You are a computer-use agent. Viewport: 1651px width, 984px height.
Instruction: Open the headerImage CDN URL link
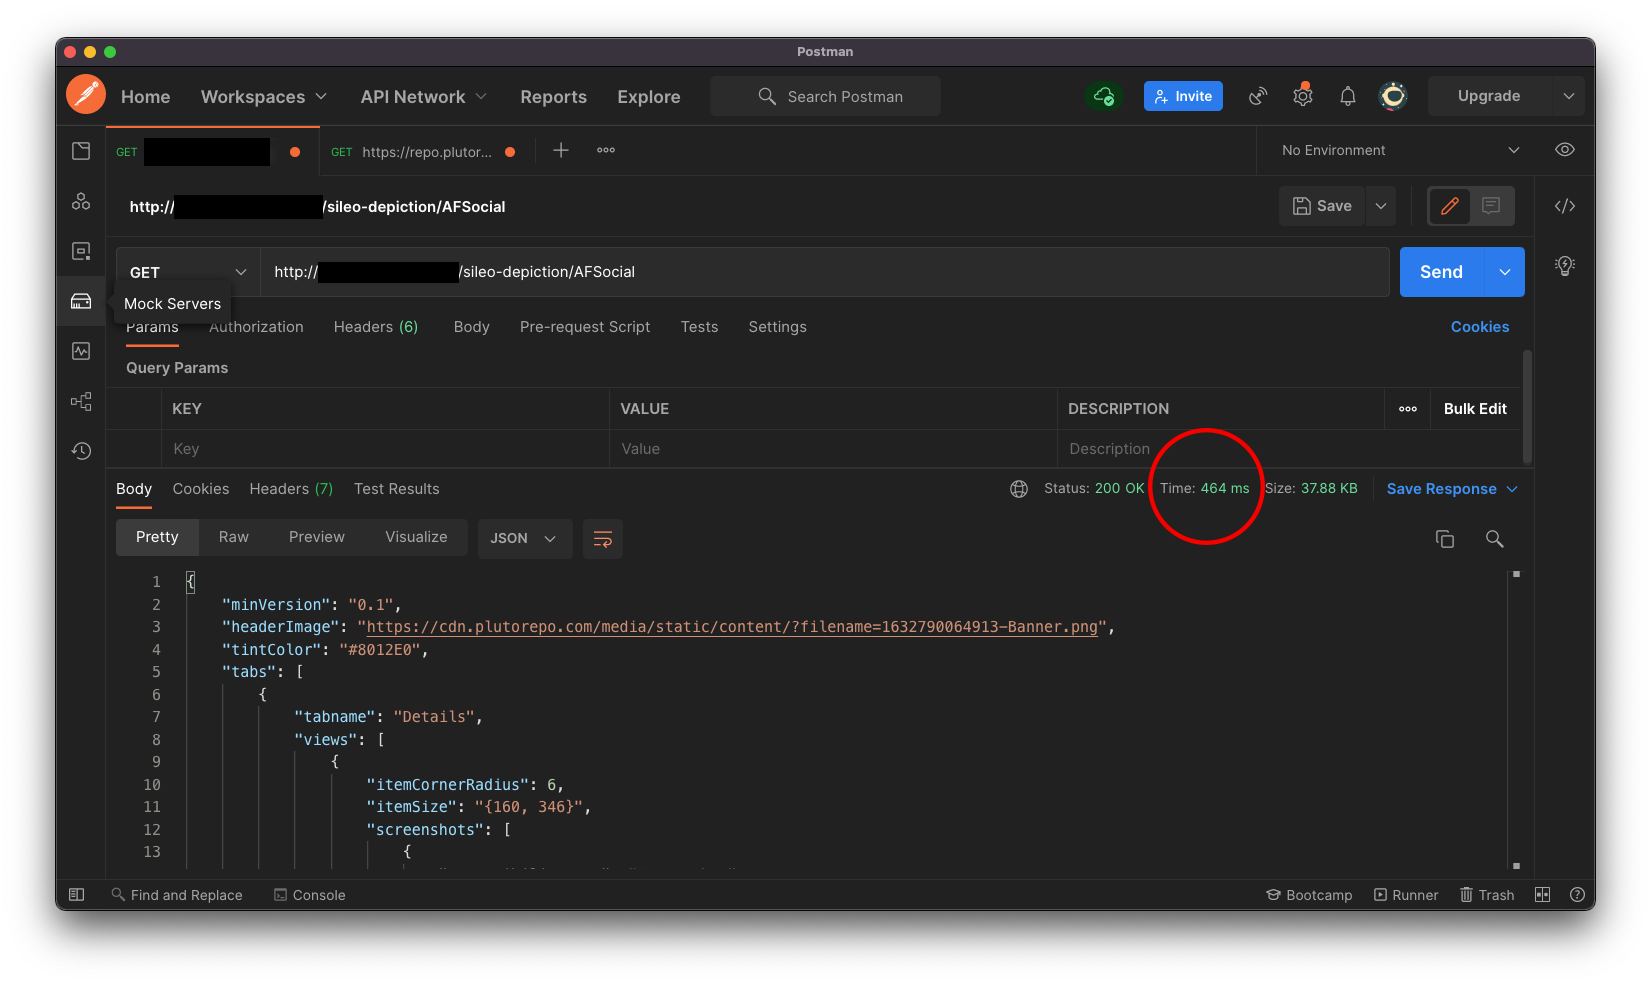(x=733, y=627)
